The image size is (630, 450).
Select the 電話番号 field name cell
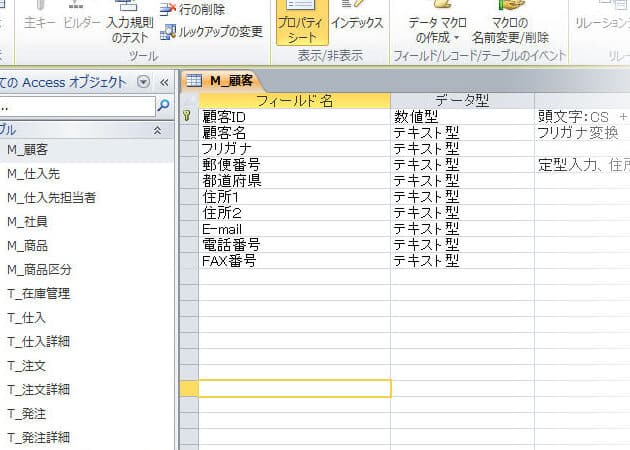[x=295, y=245]
